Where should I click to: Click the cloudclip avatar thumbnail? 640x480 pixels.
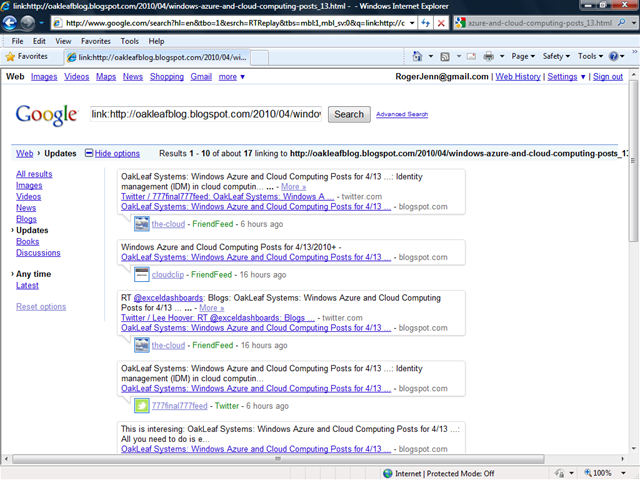142,275
